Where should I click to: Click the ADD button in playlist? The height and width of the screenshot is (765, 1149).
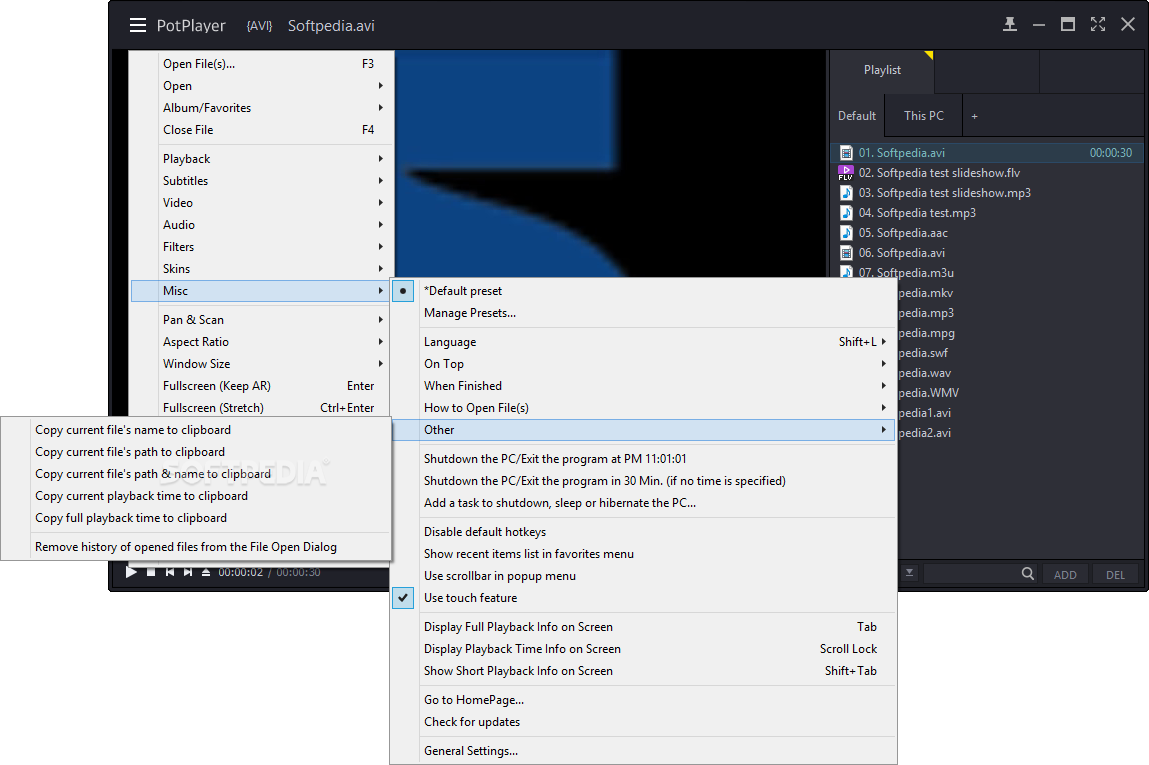[1065, 574]
